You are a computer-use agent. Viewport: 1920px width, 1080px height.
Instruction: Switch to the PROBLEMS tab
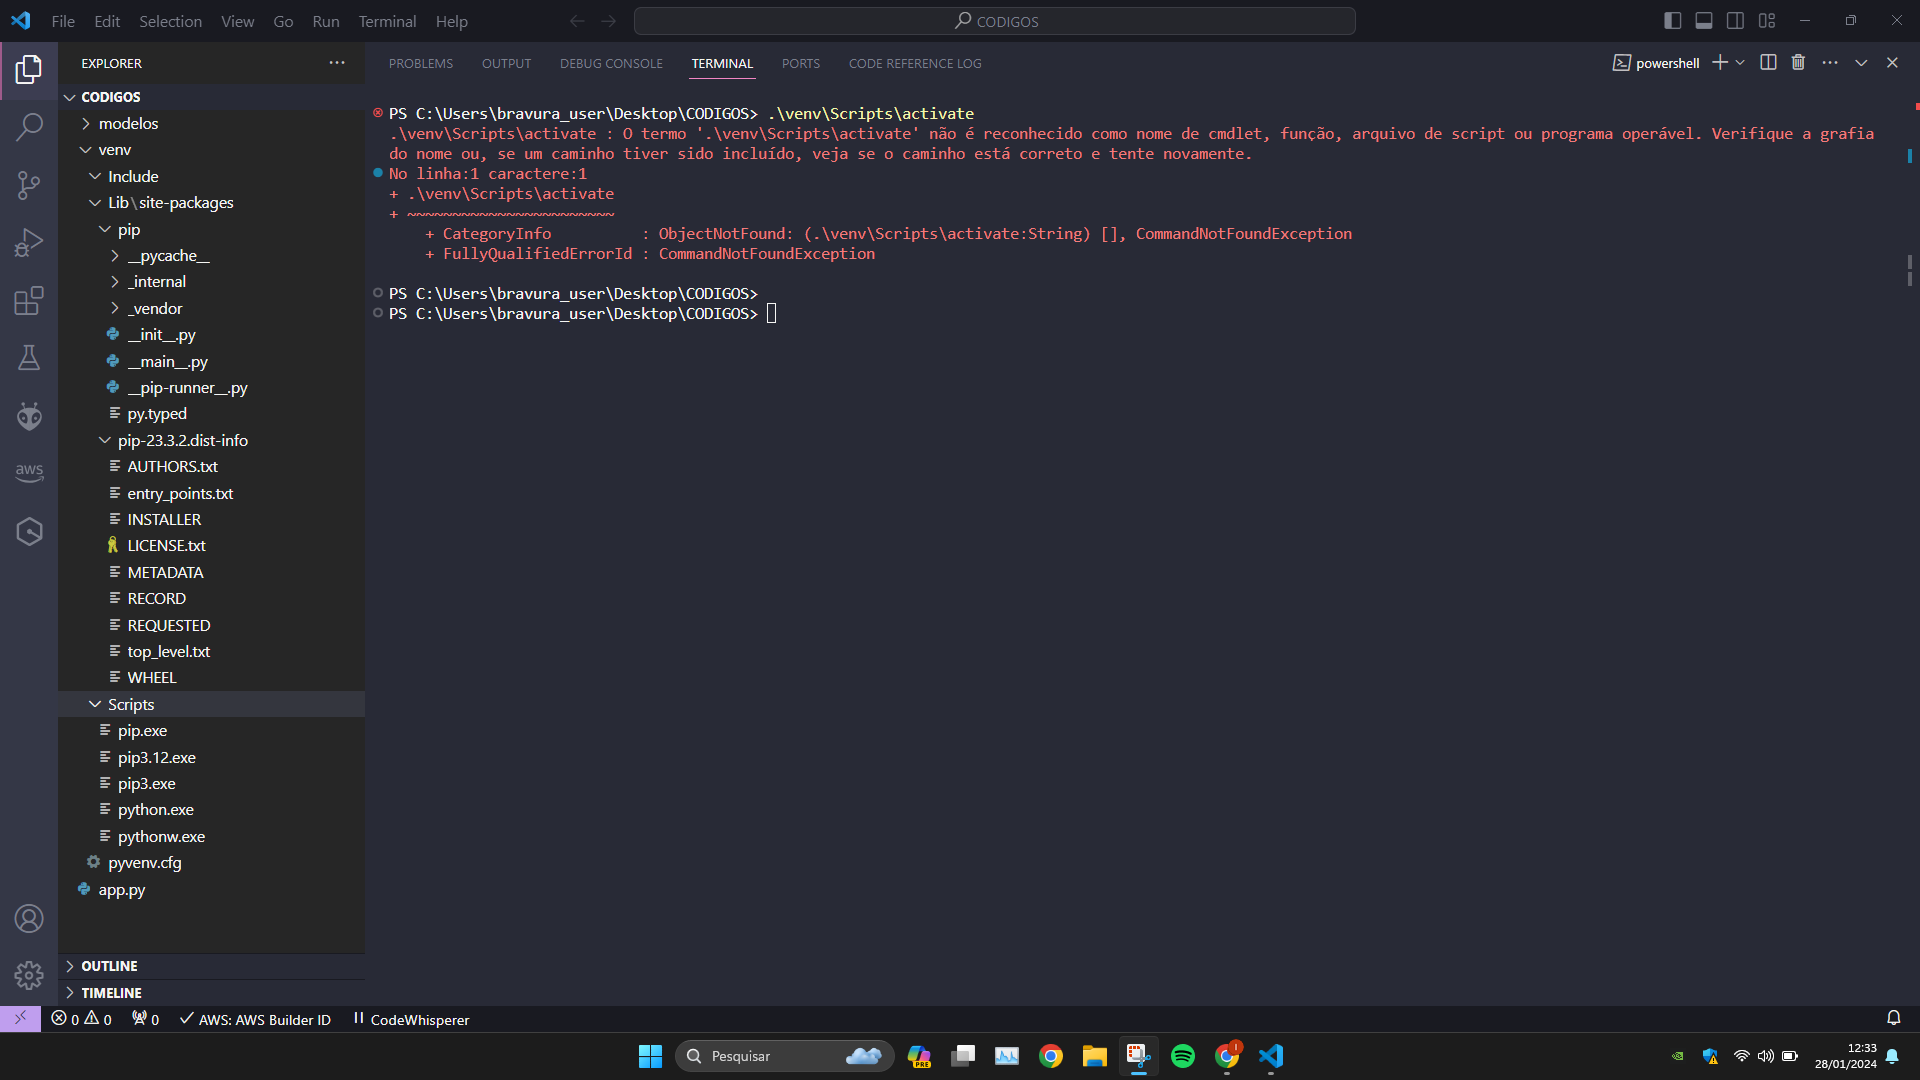[421, 63]
